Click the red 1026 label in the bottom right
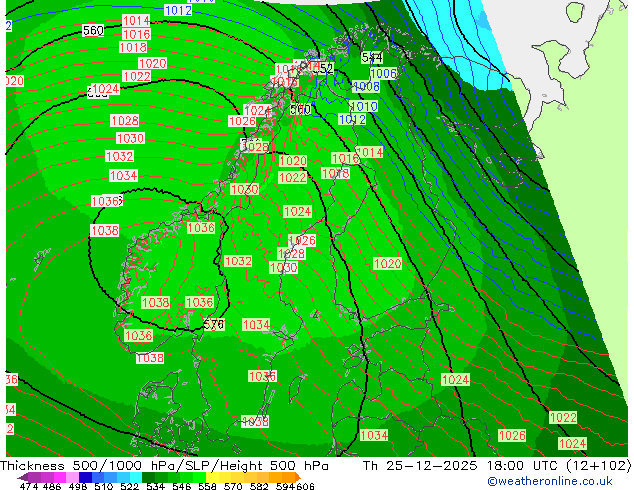The image size is (634, 490). click(512, 435)
